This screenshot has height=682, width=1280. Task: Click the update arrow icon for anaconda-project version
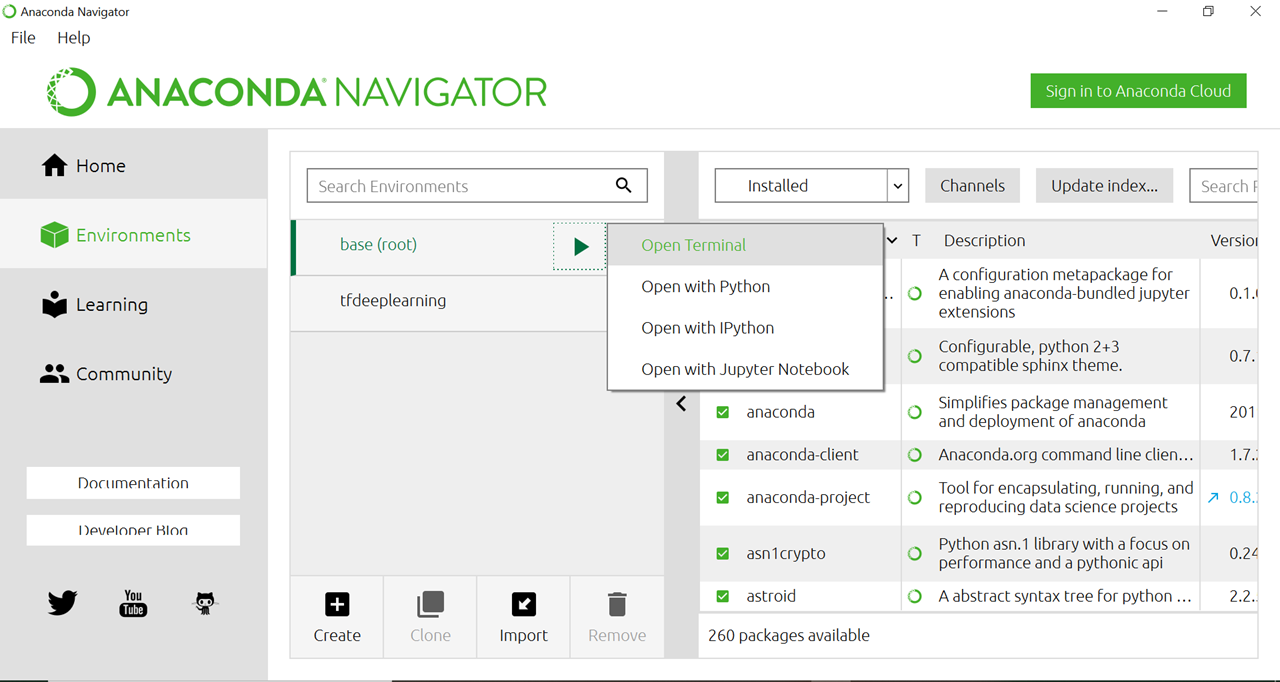[1213, 497]
